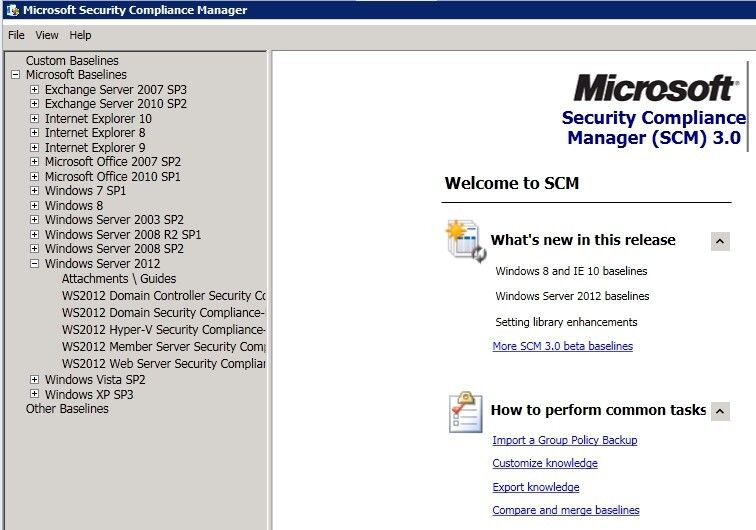Open Import a Group Policy Backup link
Screen dimensions: 756x530
pos(565,440)
